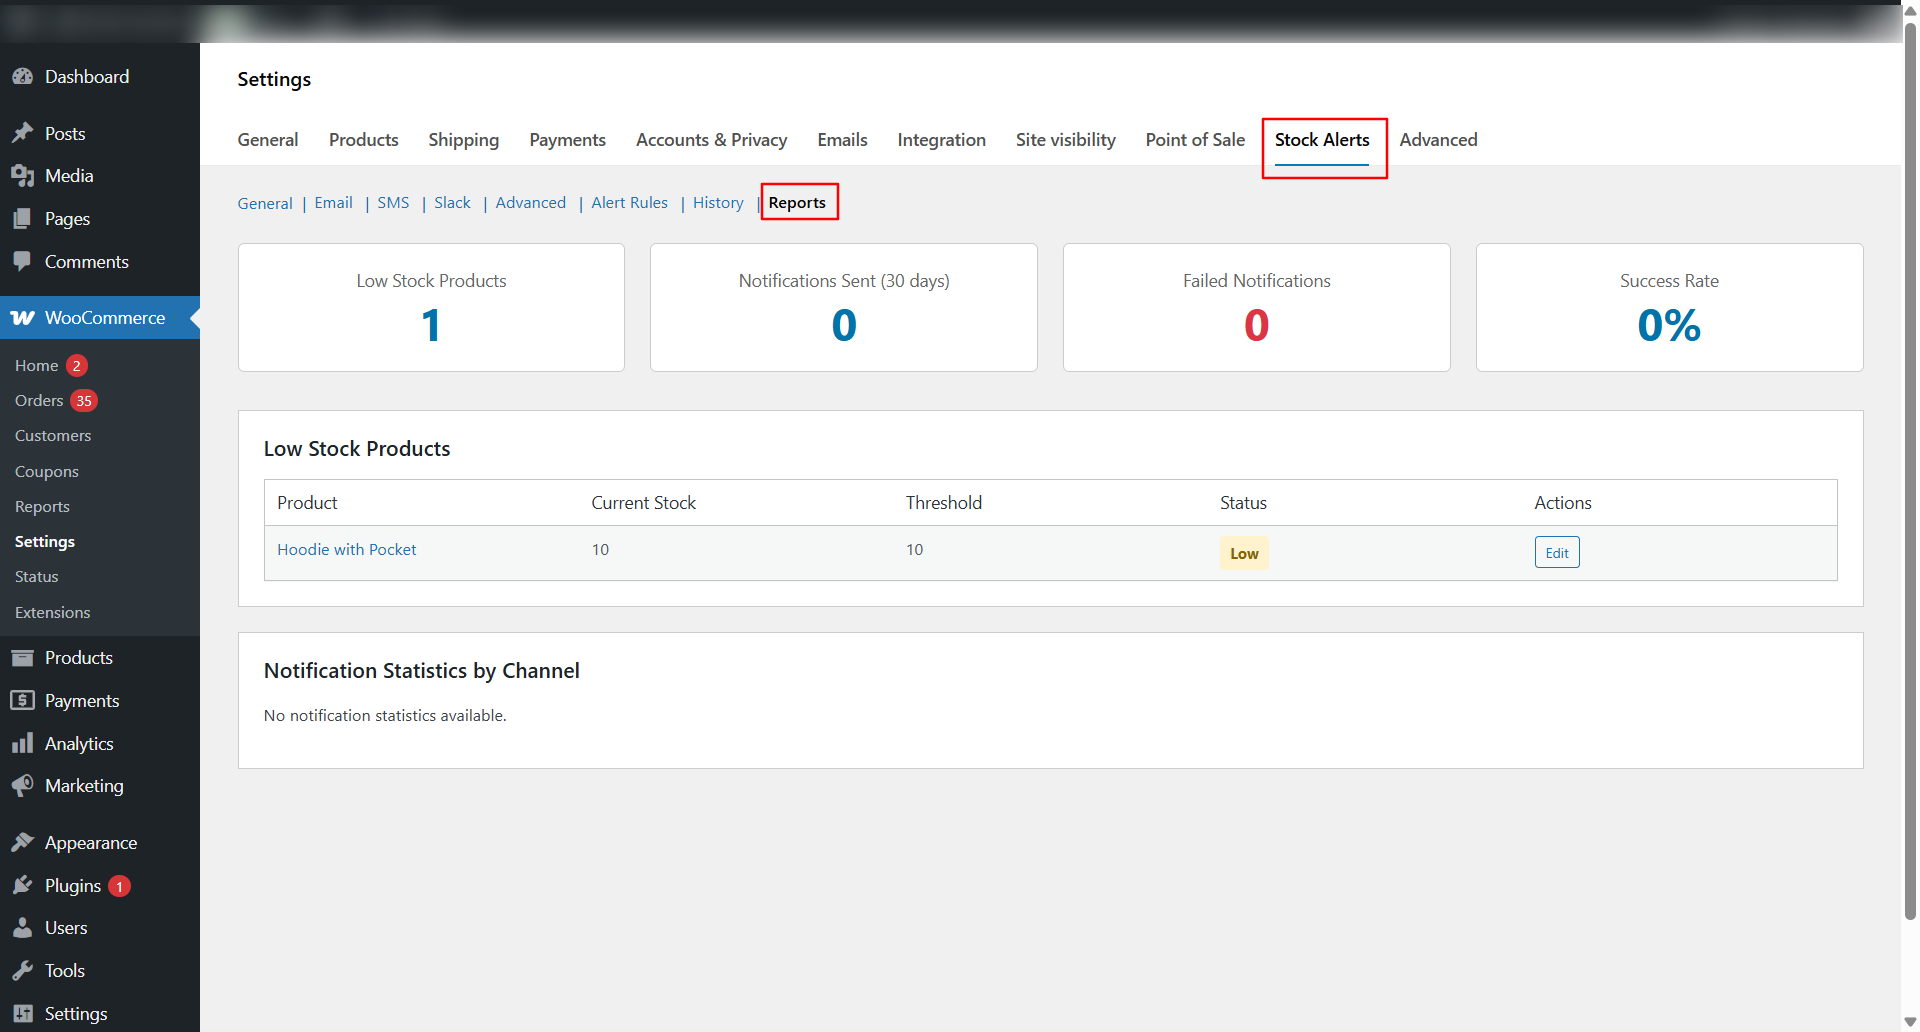This screenshot has width=1920, height=1032.
Task: Click the Orders count badge
Action: pos(84,400)
